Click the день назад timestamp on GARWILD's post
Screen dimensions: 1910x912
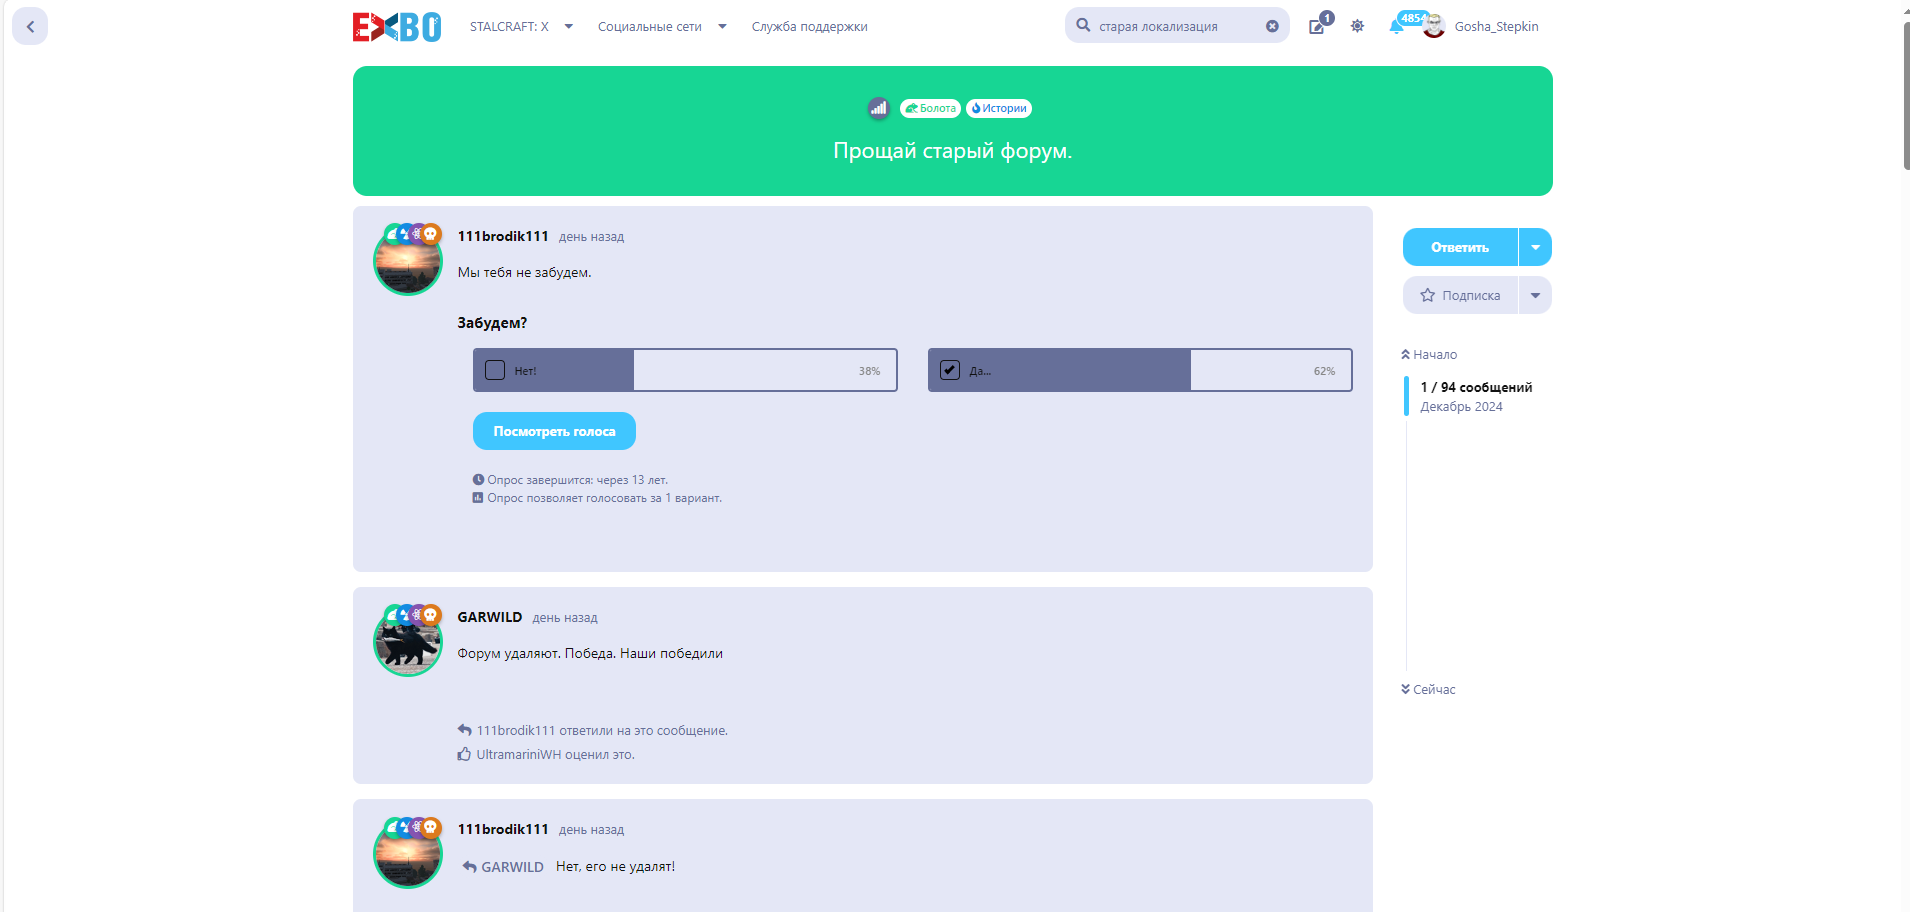pos(565,618)
